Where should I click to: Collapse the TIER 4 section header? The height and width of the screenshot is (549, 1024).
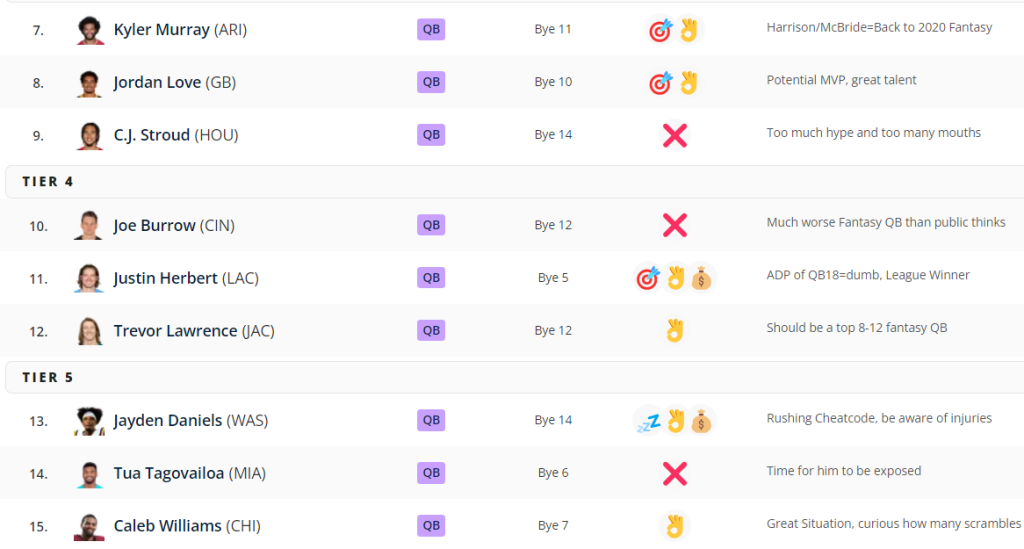(48, 182)
